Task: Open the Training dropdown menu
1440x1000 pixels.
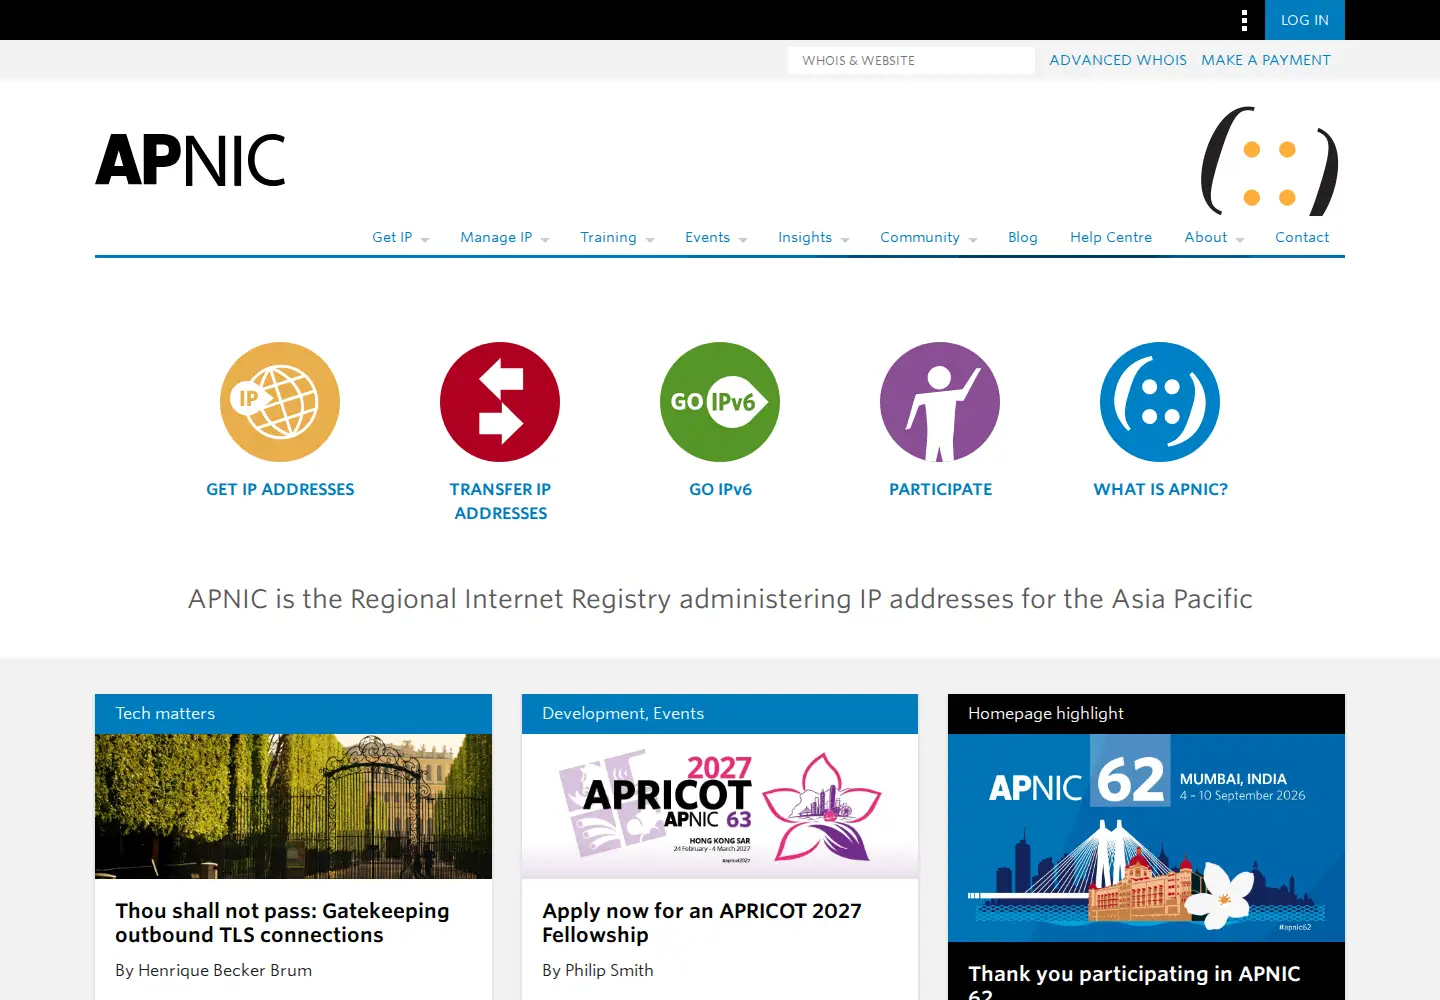Action: [617, 237]
